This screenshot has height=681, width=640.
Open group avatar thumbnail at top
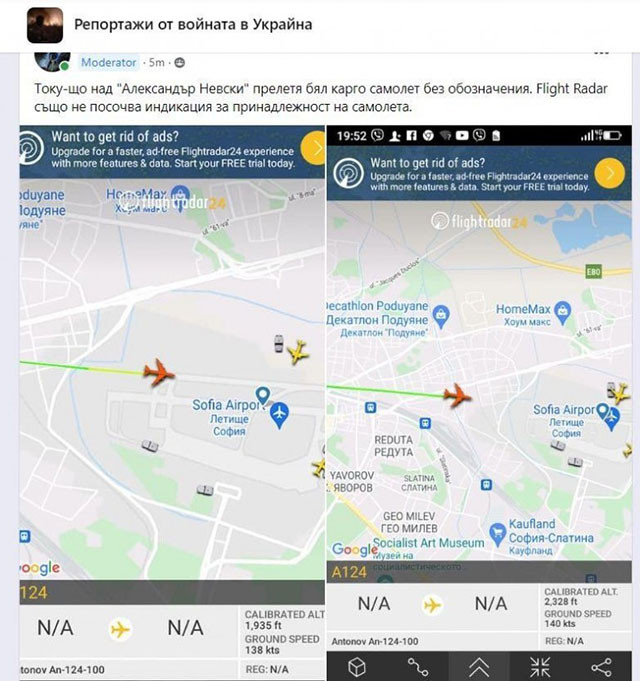45,25
